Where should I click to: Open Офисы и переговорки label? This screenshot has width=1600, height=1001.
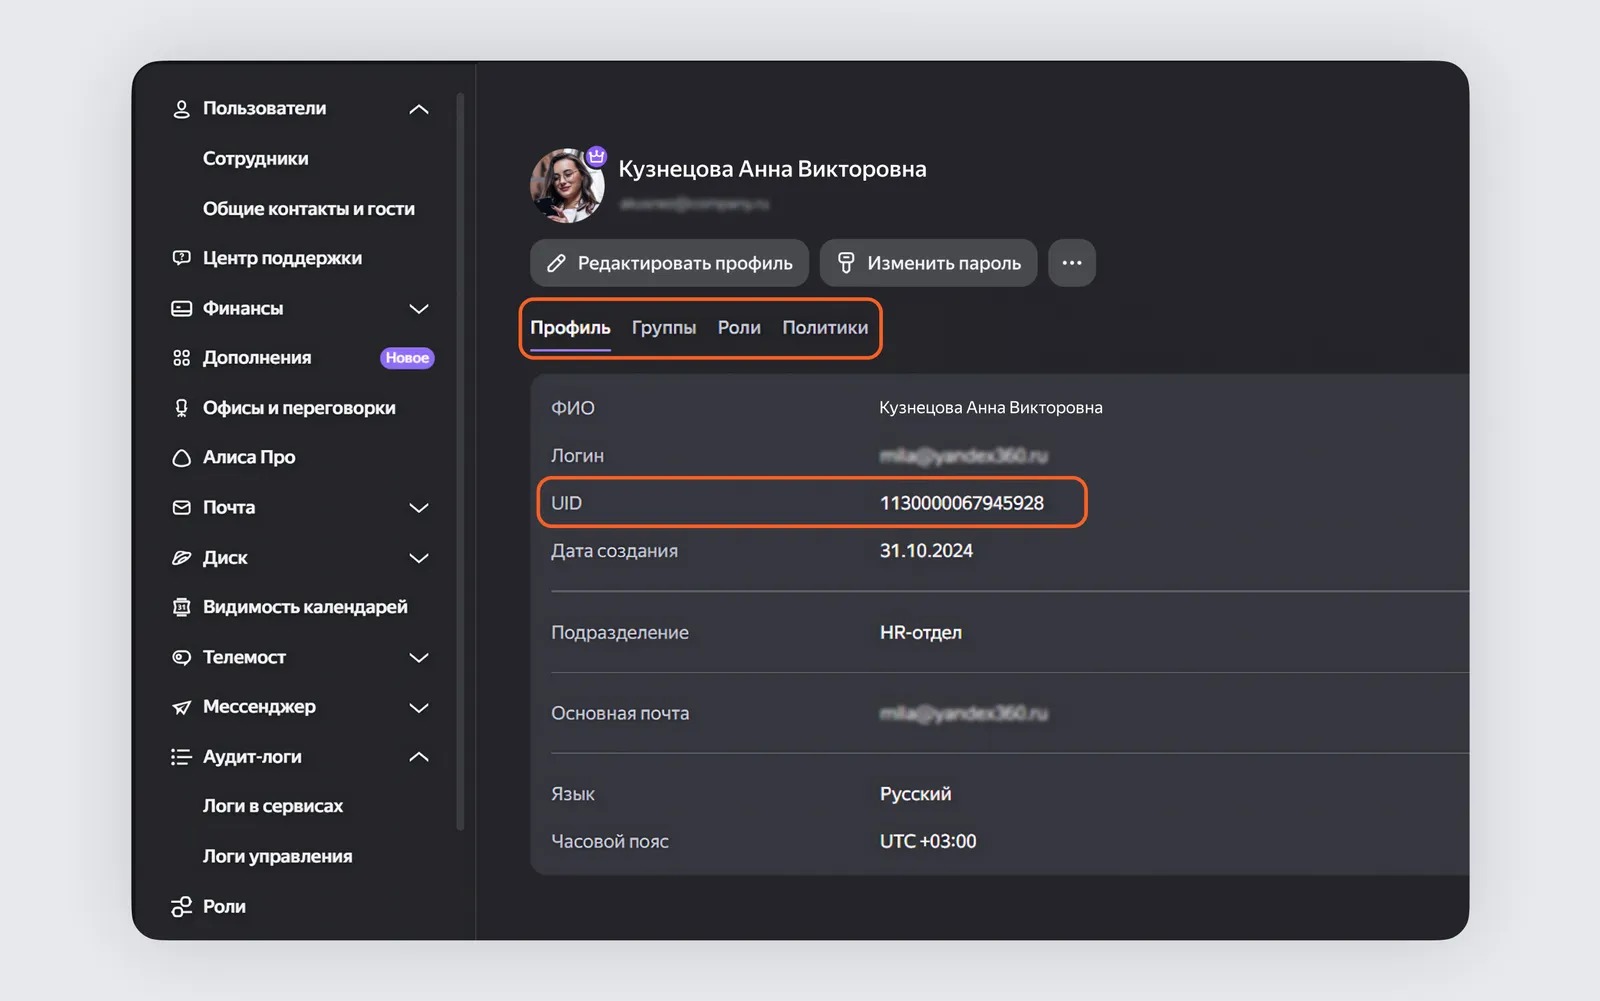pyautogui.click(x=299, y=408)
